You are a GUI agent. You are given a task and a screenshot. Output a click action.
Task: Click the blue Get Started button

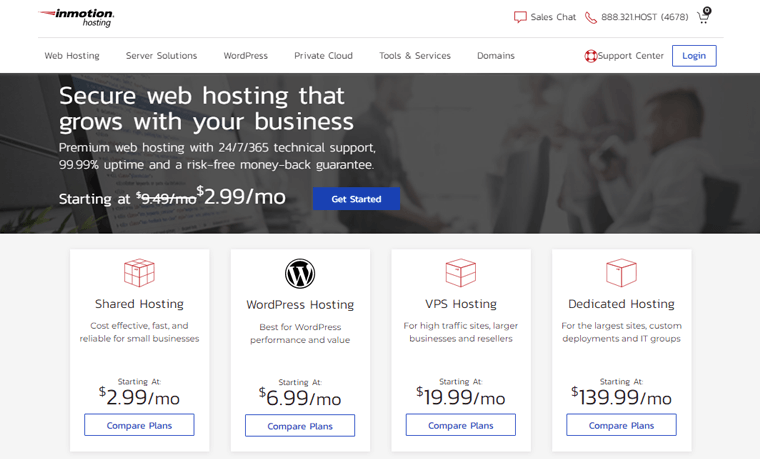356,199
